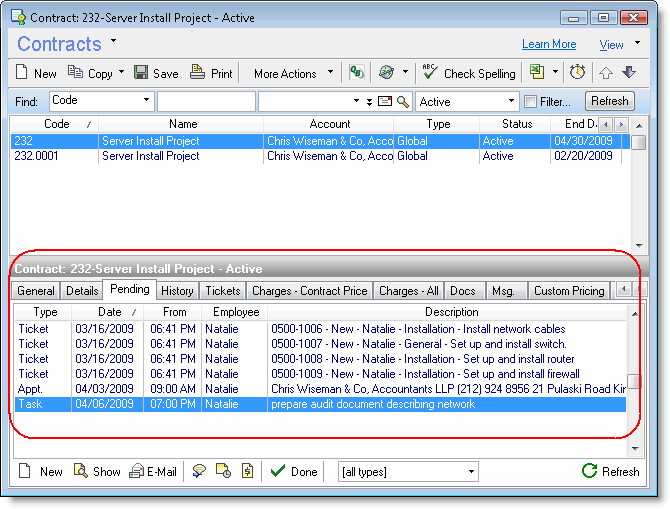Image resolution: width=670 pixels, height=509 pixels.
Task: Click the search text field next to Code
Action: pos(206,102)
